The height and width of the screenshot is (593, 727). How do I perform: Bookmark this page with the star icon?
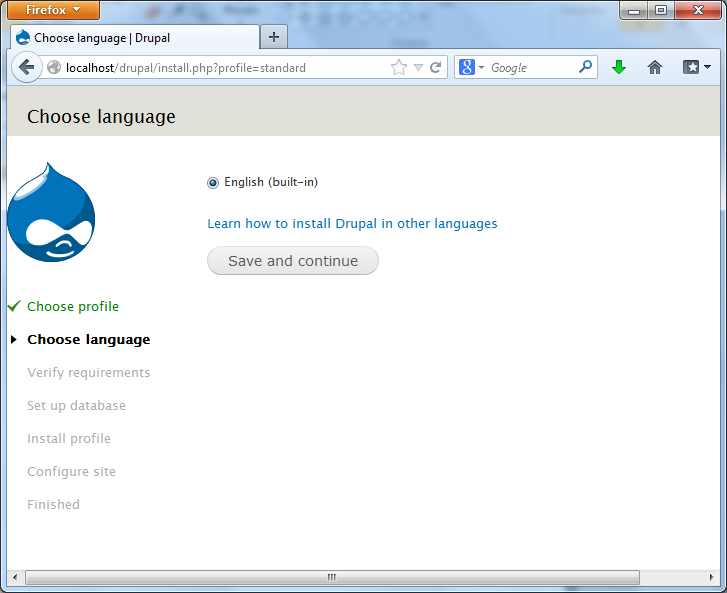(398, 68)
